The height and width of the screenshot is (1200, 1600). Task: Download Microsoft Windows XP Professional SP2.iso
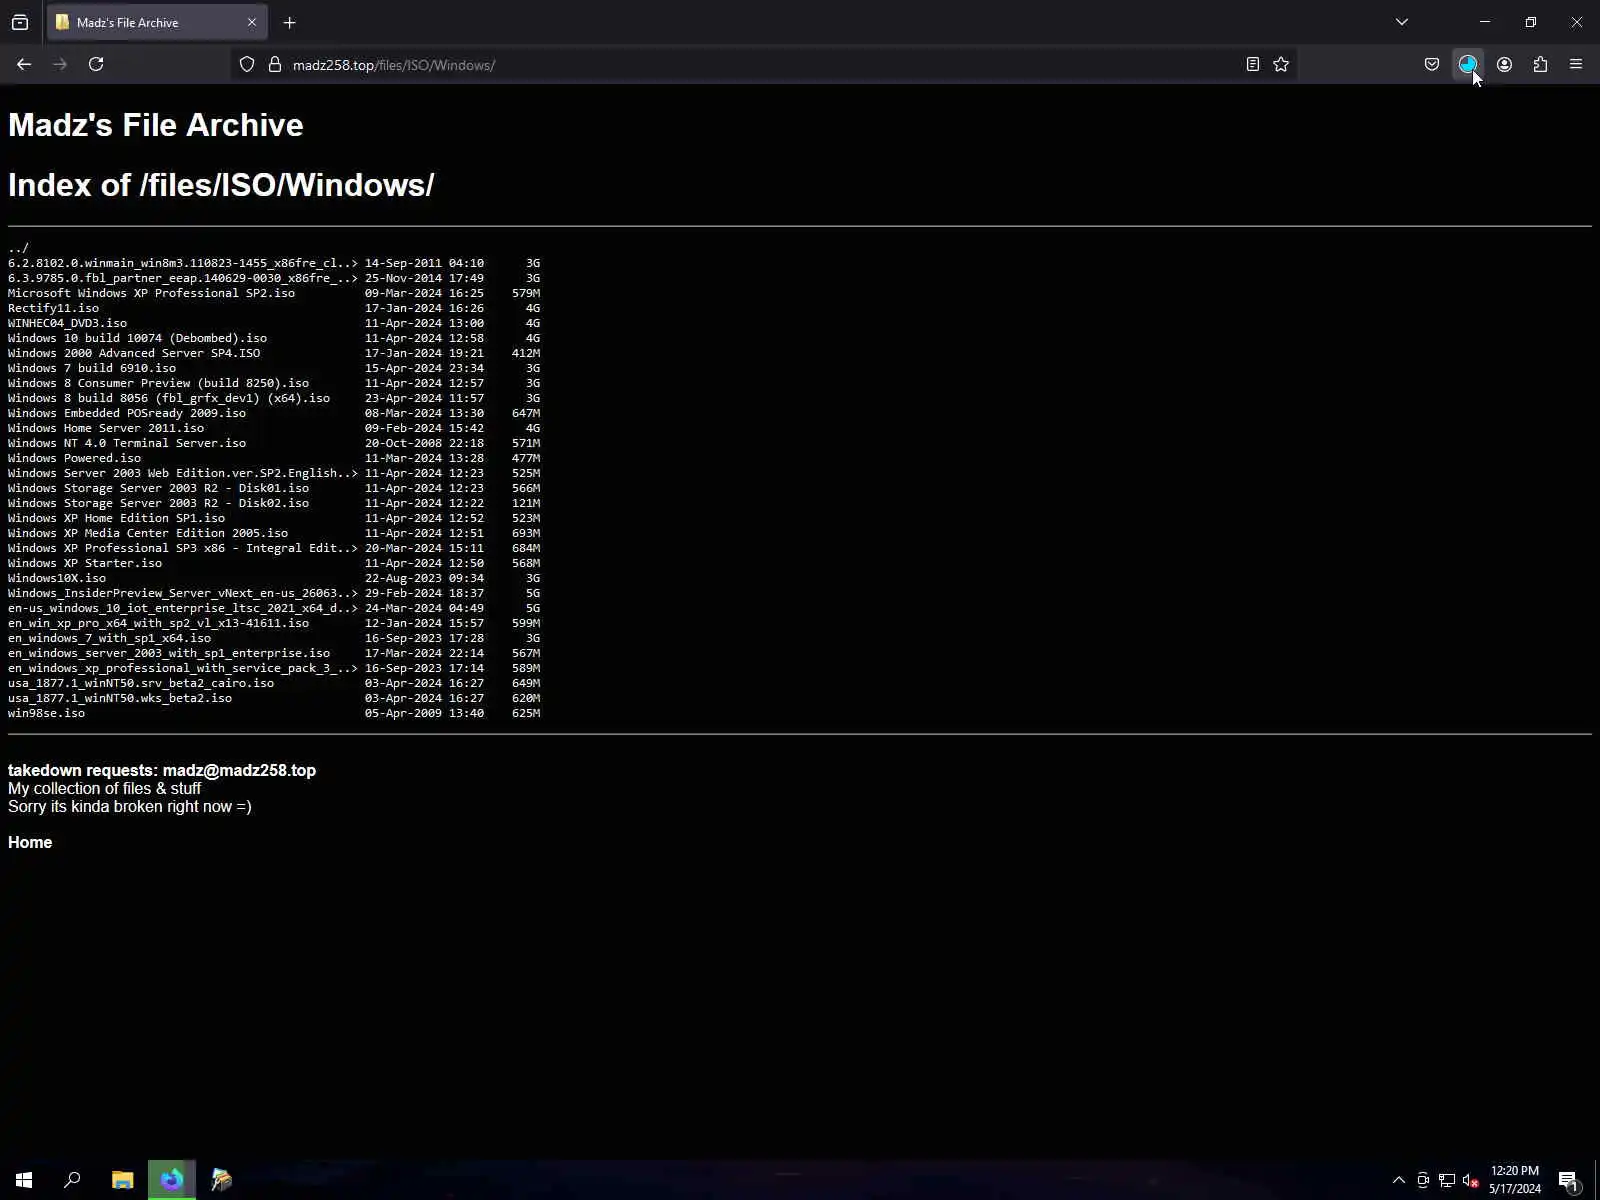152,293
